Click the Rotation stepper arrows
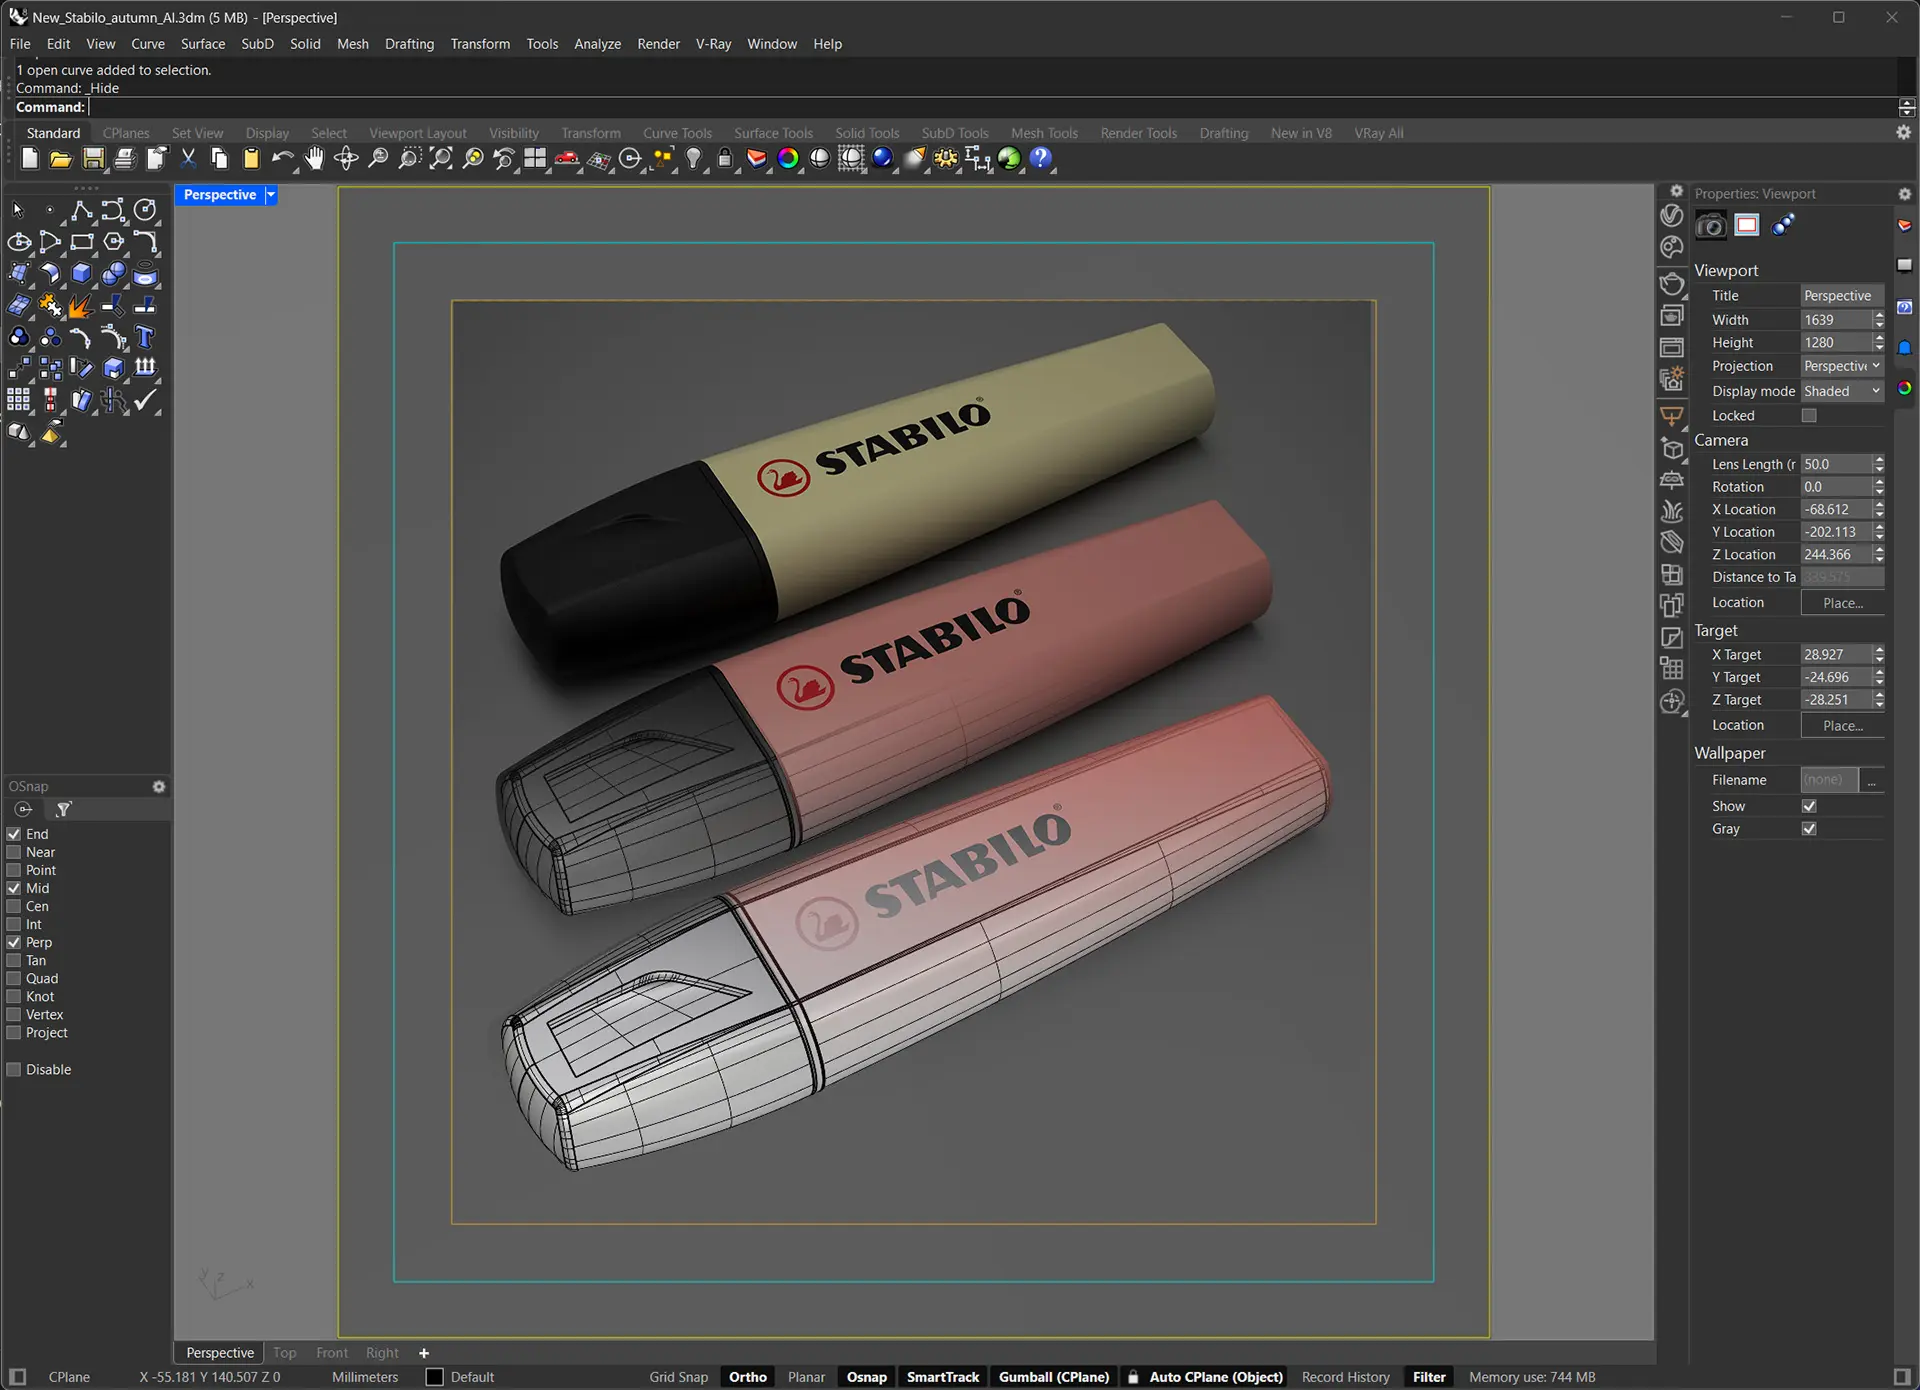The width and height of the screenshot is (1920, 1390). [x=1879, y=487]
